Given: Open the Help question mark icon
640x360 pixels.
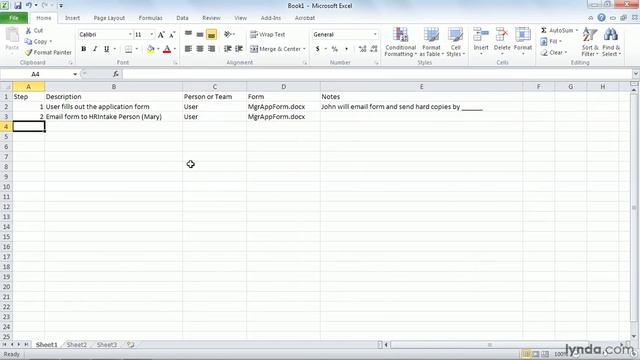Looking at the screenshot, I should coord(601,18).
